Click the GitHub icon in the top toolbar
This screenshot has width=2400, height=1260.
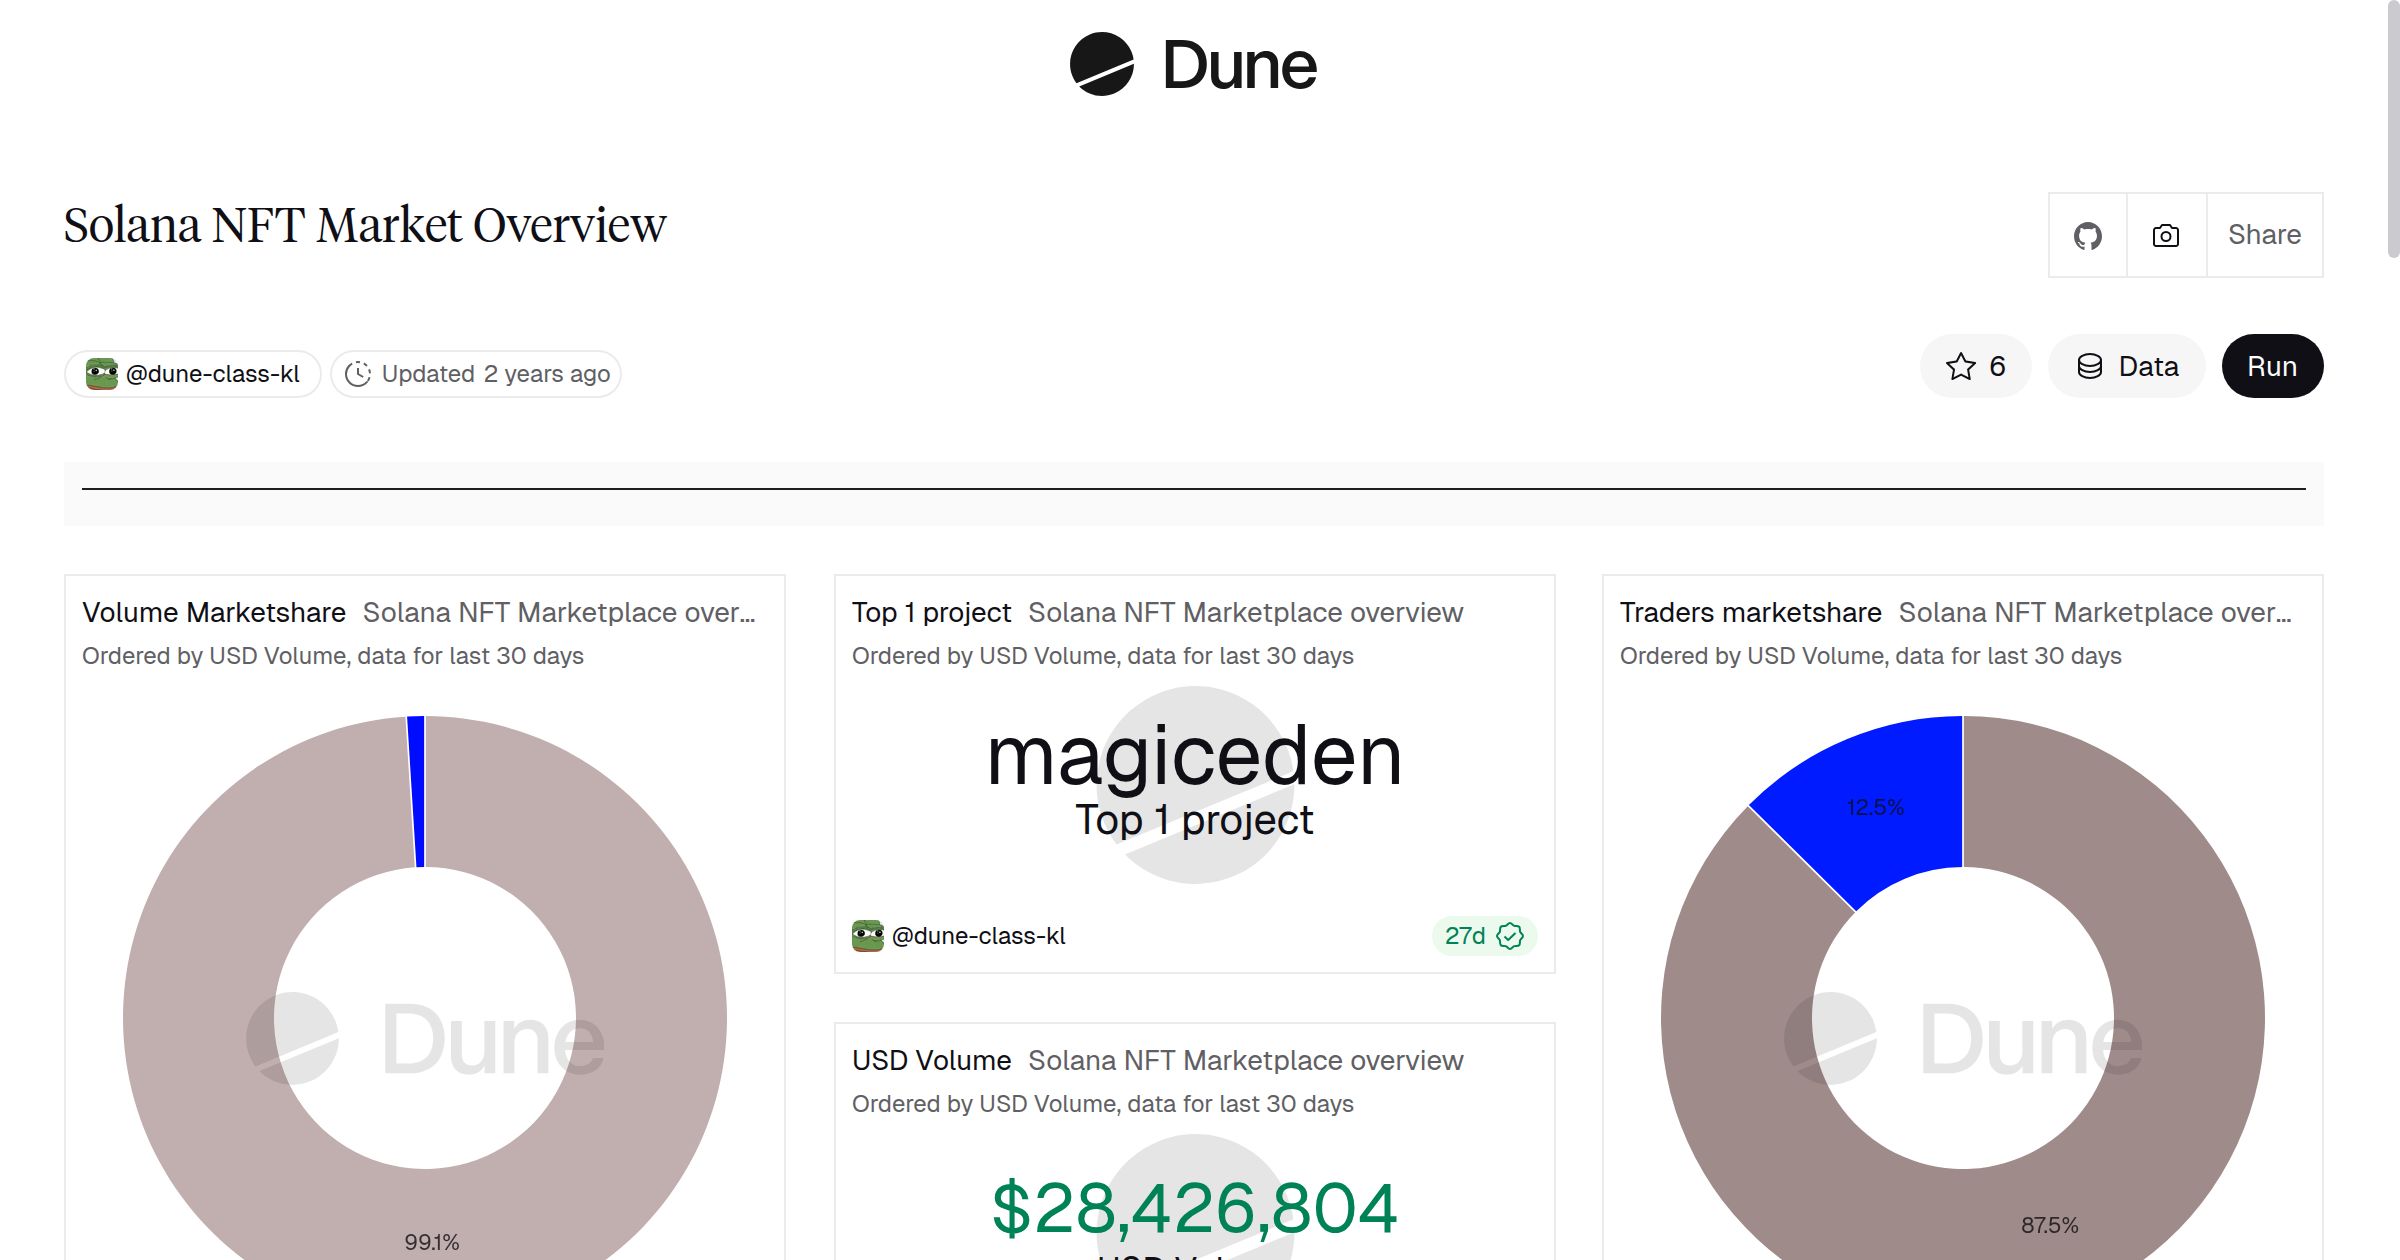pos(2087,235)
